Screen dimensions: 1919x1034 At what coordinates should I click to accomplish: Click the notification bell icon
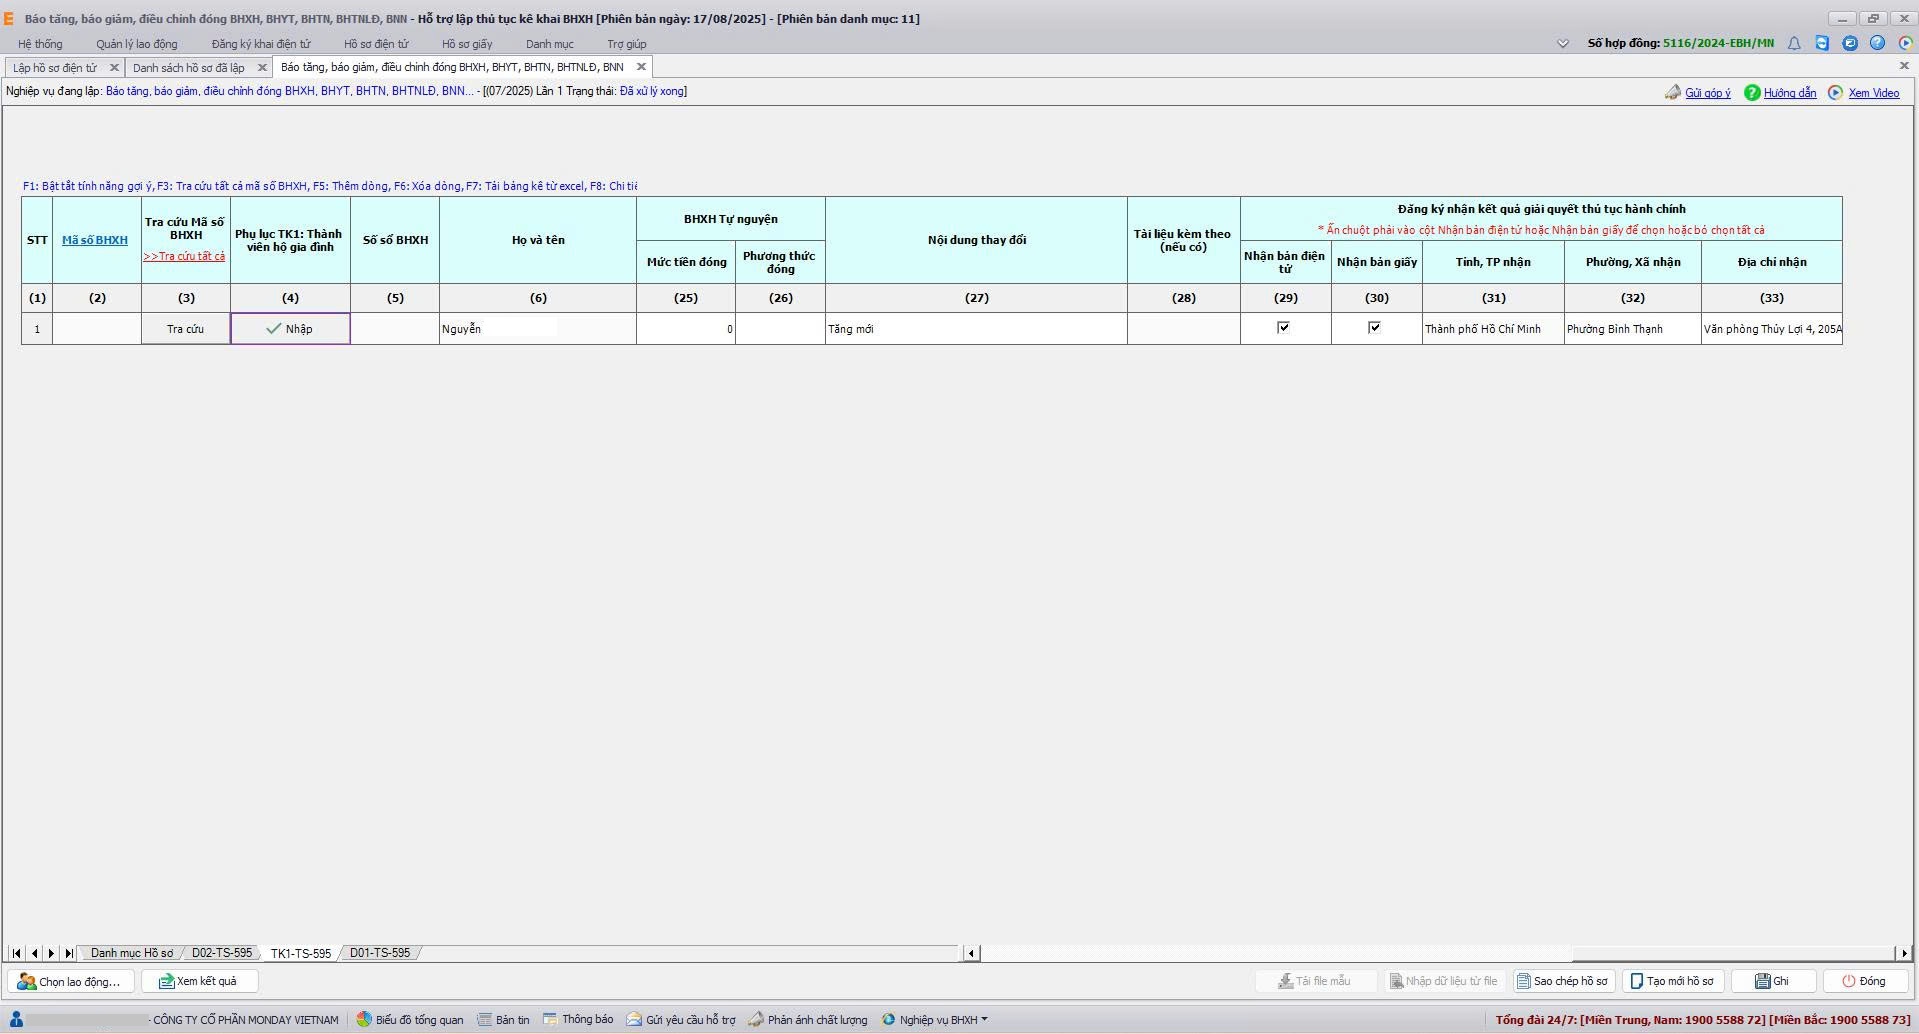pos(1794,43)
